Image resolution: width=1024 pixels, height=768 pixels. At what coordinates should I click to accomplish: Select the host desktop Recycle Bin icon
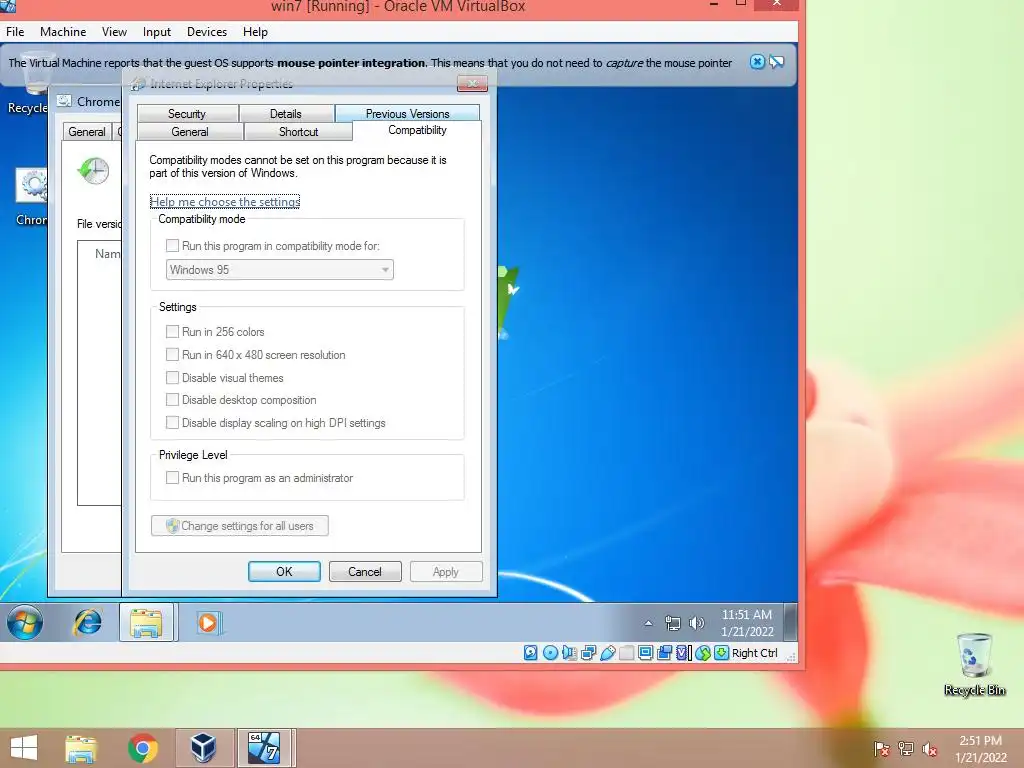(974, 664)
